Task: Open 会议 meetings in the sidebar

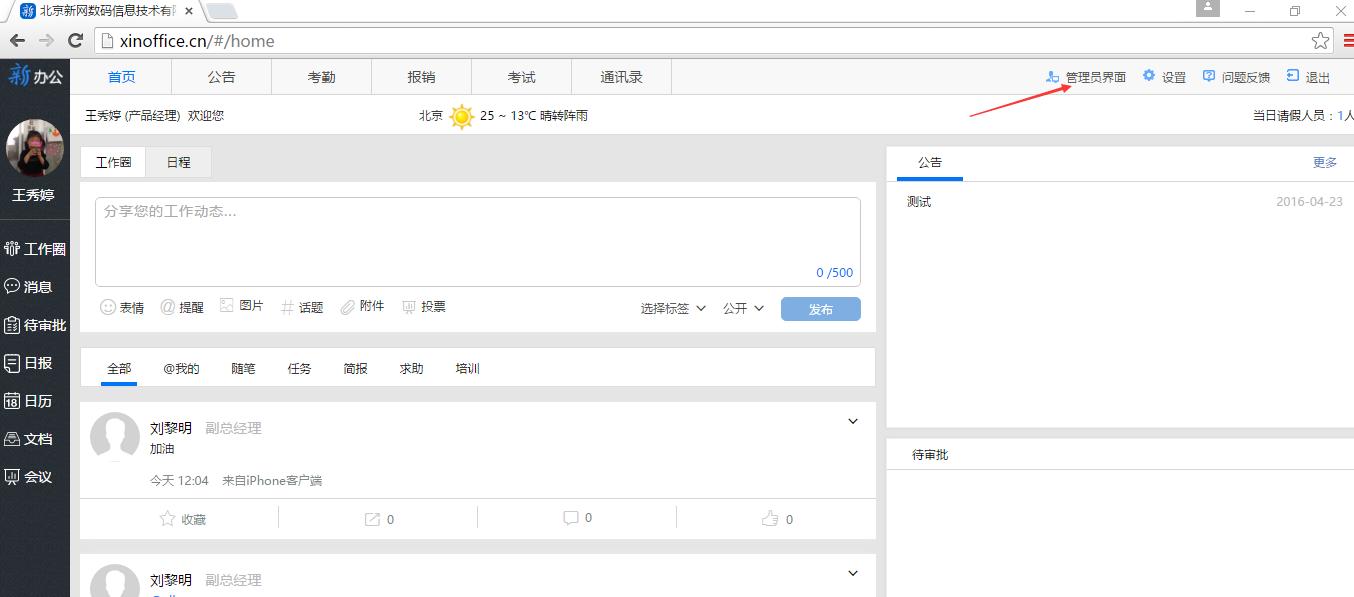Action: tap(29, 477)
